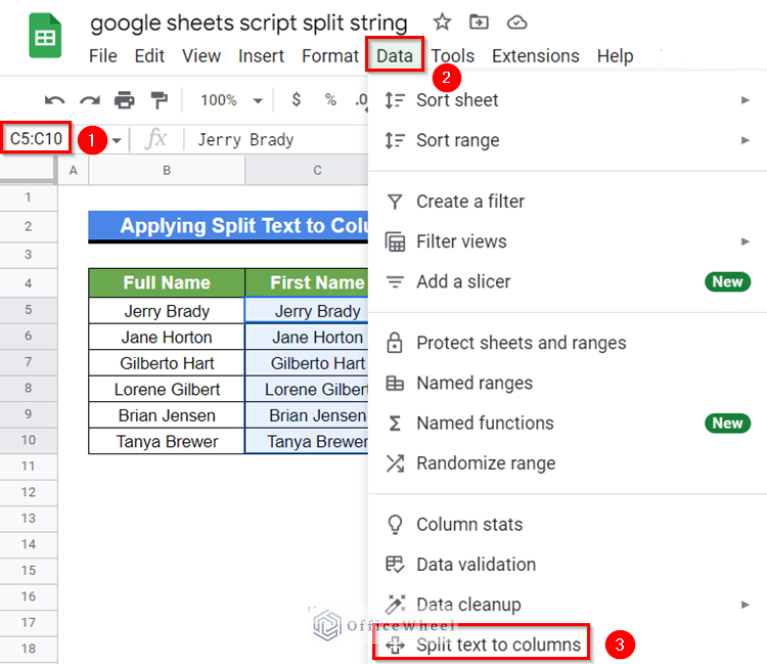Click the formula bar input showing Jerry Brady
The image size is (767, 664).
click(x=270, y=140)
